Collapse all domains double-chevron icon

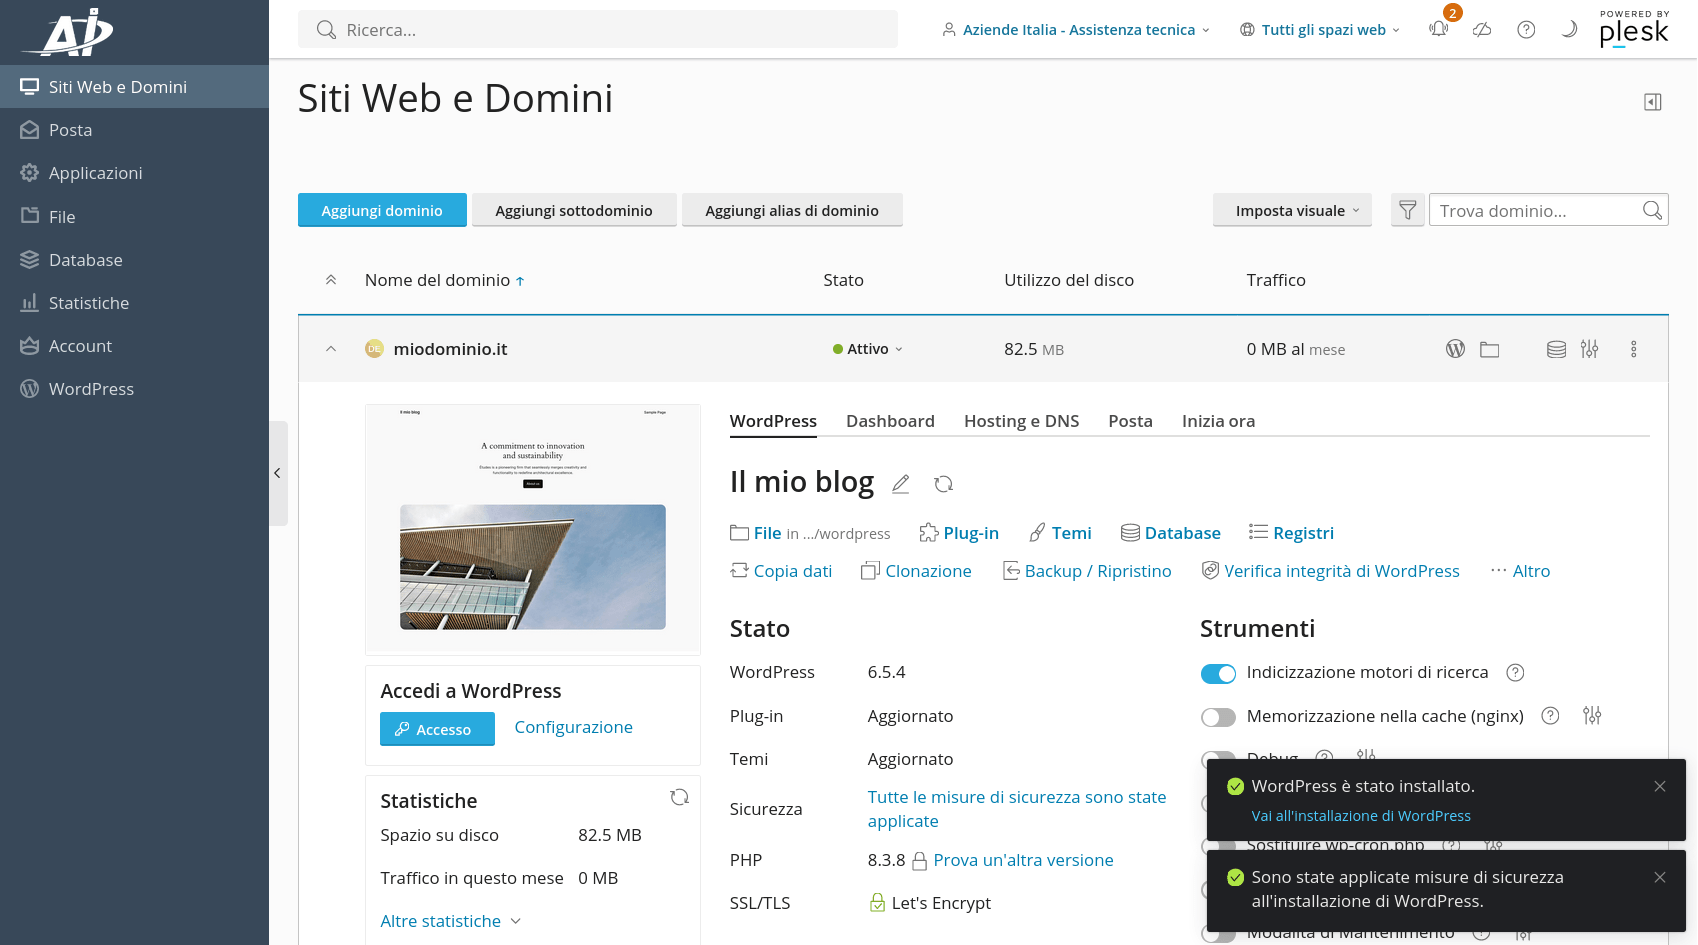[x=331, y=281]
